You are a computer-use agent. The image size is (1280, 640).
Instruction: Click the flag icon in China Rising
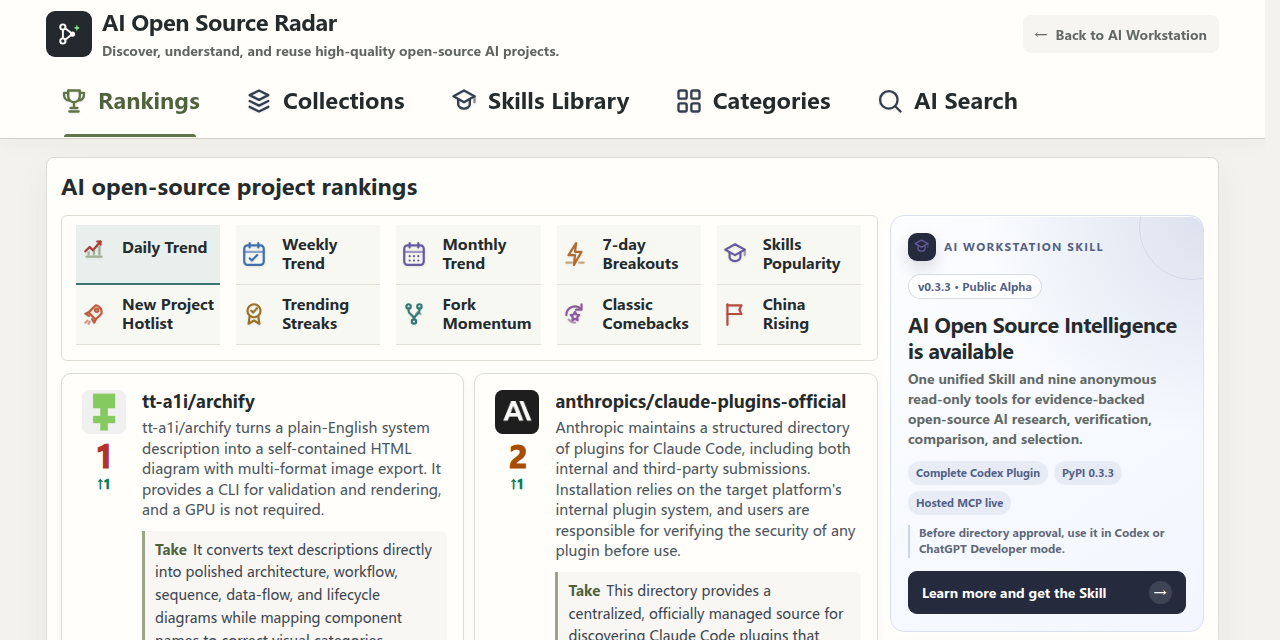pos(735,314)
